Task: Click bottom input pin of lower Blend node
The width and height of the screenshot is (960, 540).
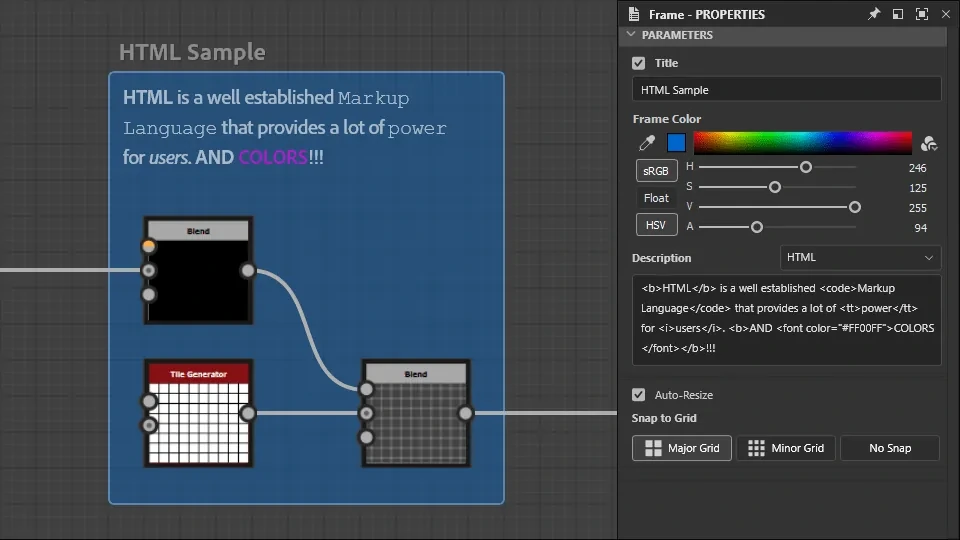Action: pos(366,437)
